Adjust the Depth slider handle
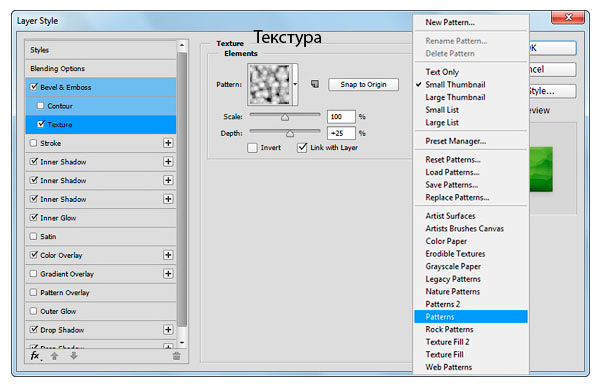Image resolution: width=600 pixels, height=387 pixels. pos(290,133)
